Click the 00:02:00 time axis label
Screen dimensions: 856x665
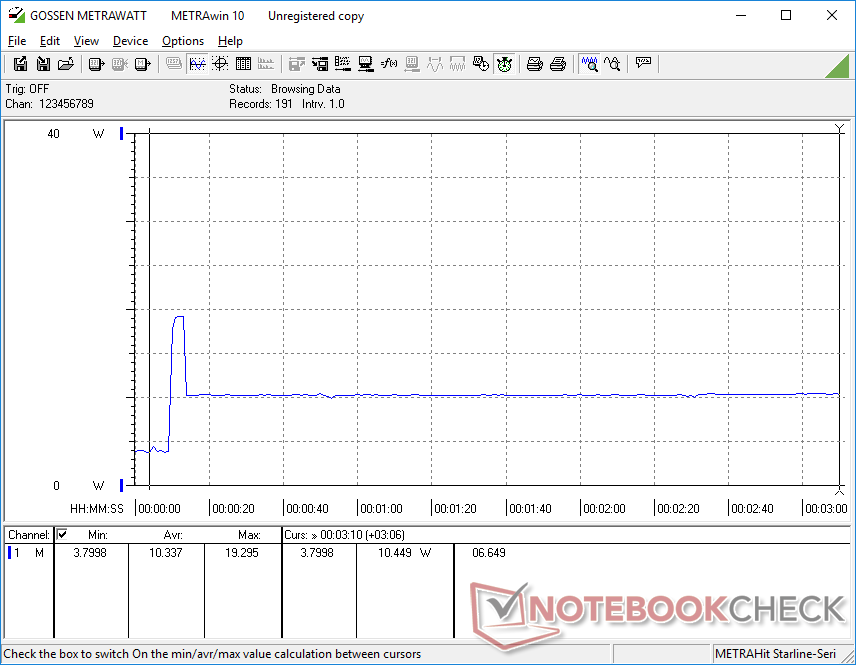tap(604, 508)
